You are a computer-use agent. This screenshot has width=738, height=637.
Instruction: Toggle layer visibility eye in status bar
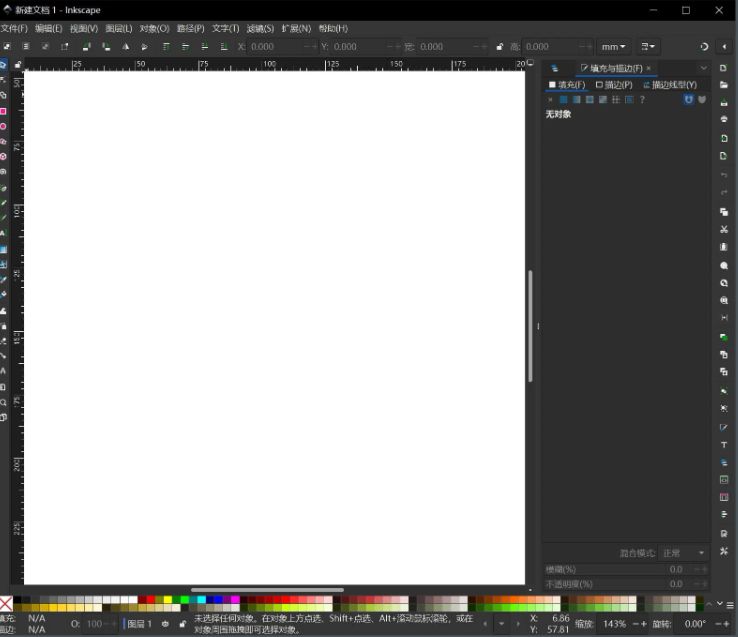pos(166,624)
